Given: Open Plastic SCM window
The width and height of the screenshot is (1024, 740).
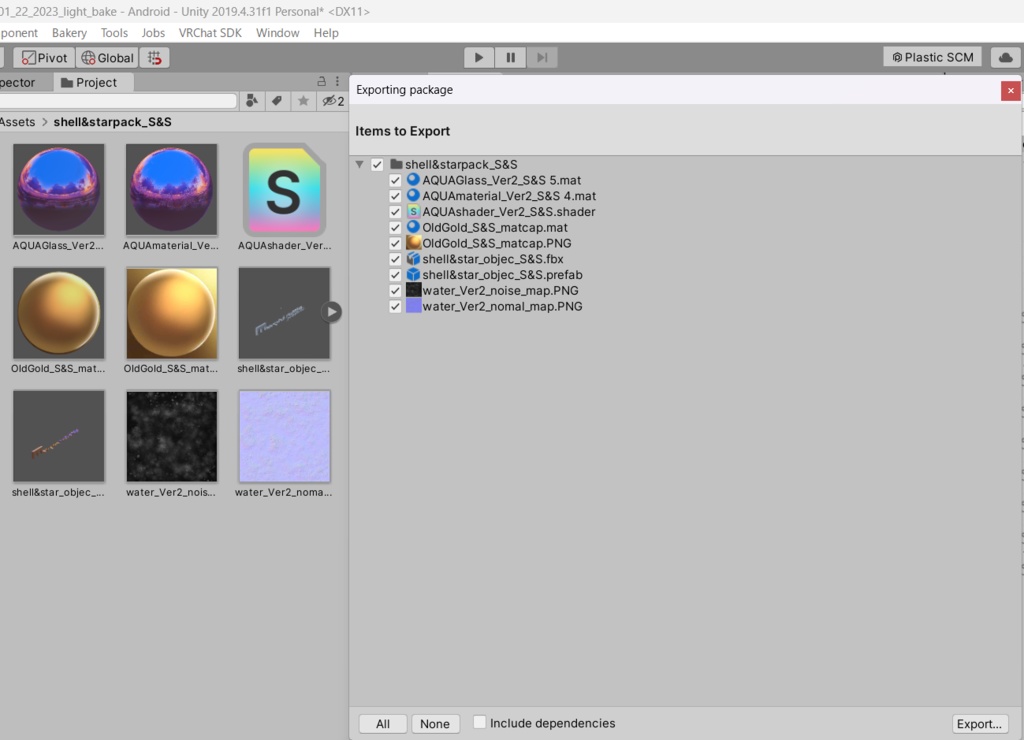Looking at the screenshot, I should pos(933,57).
